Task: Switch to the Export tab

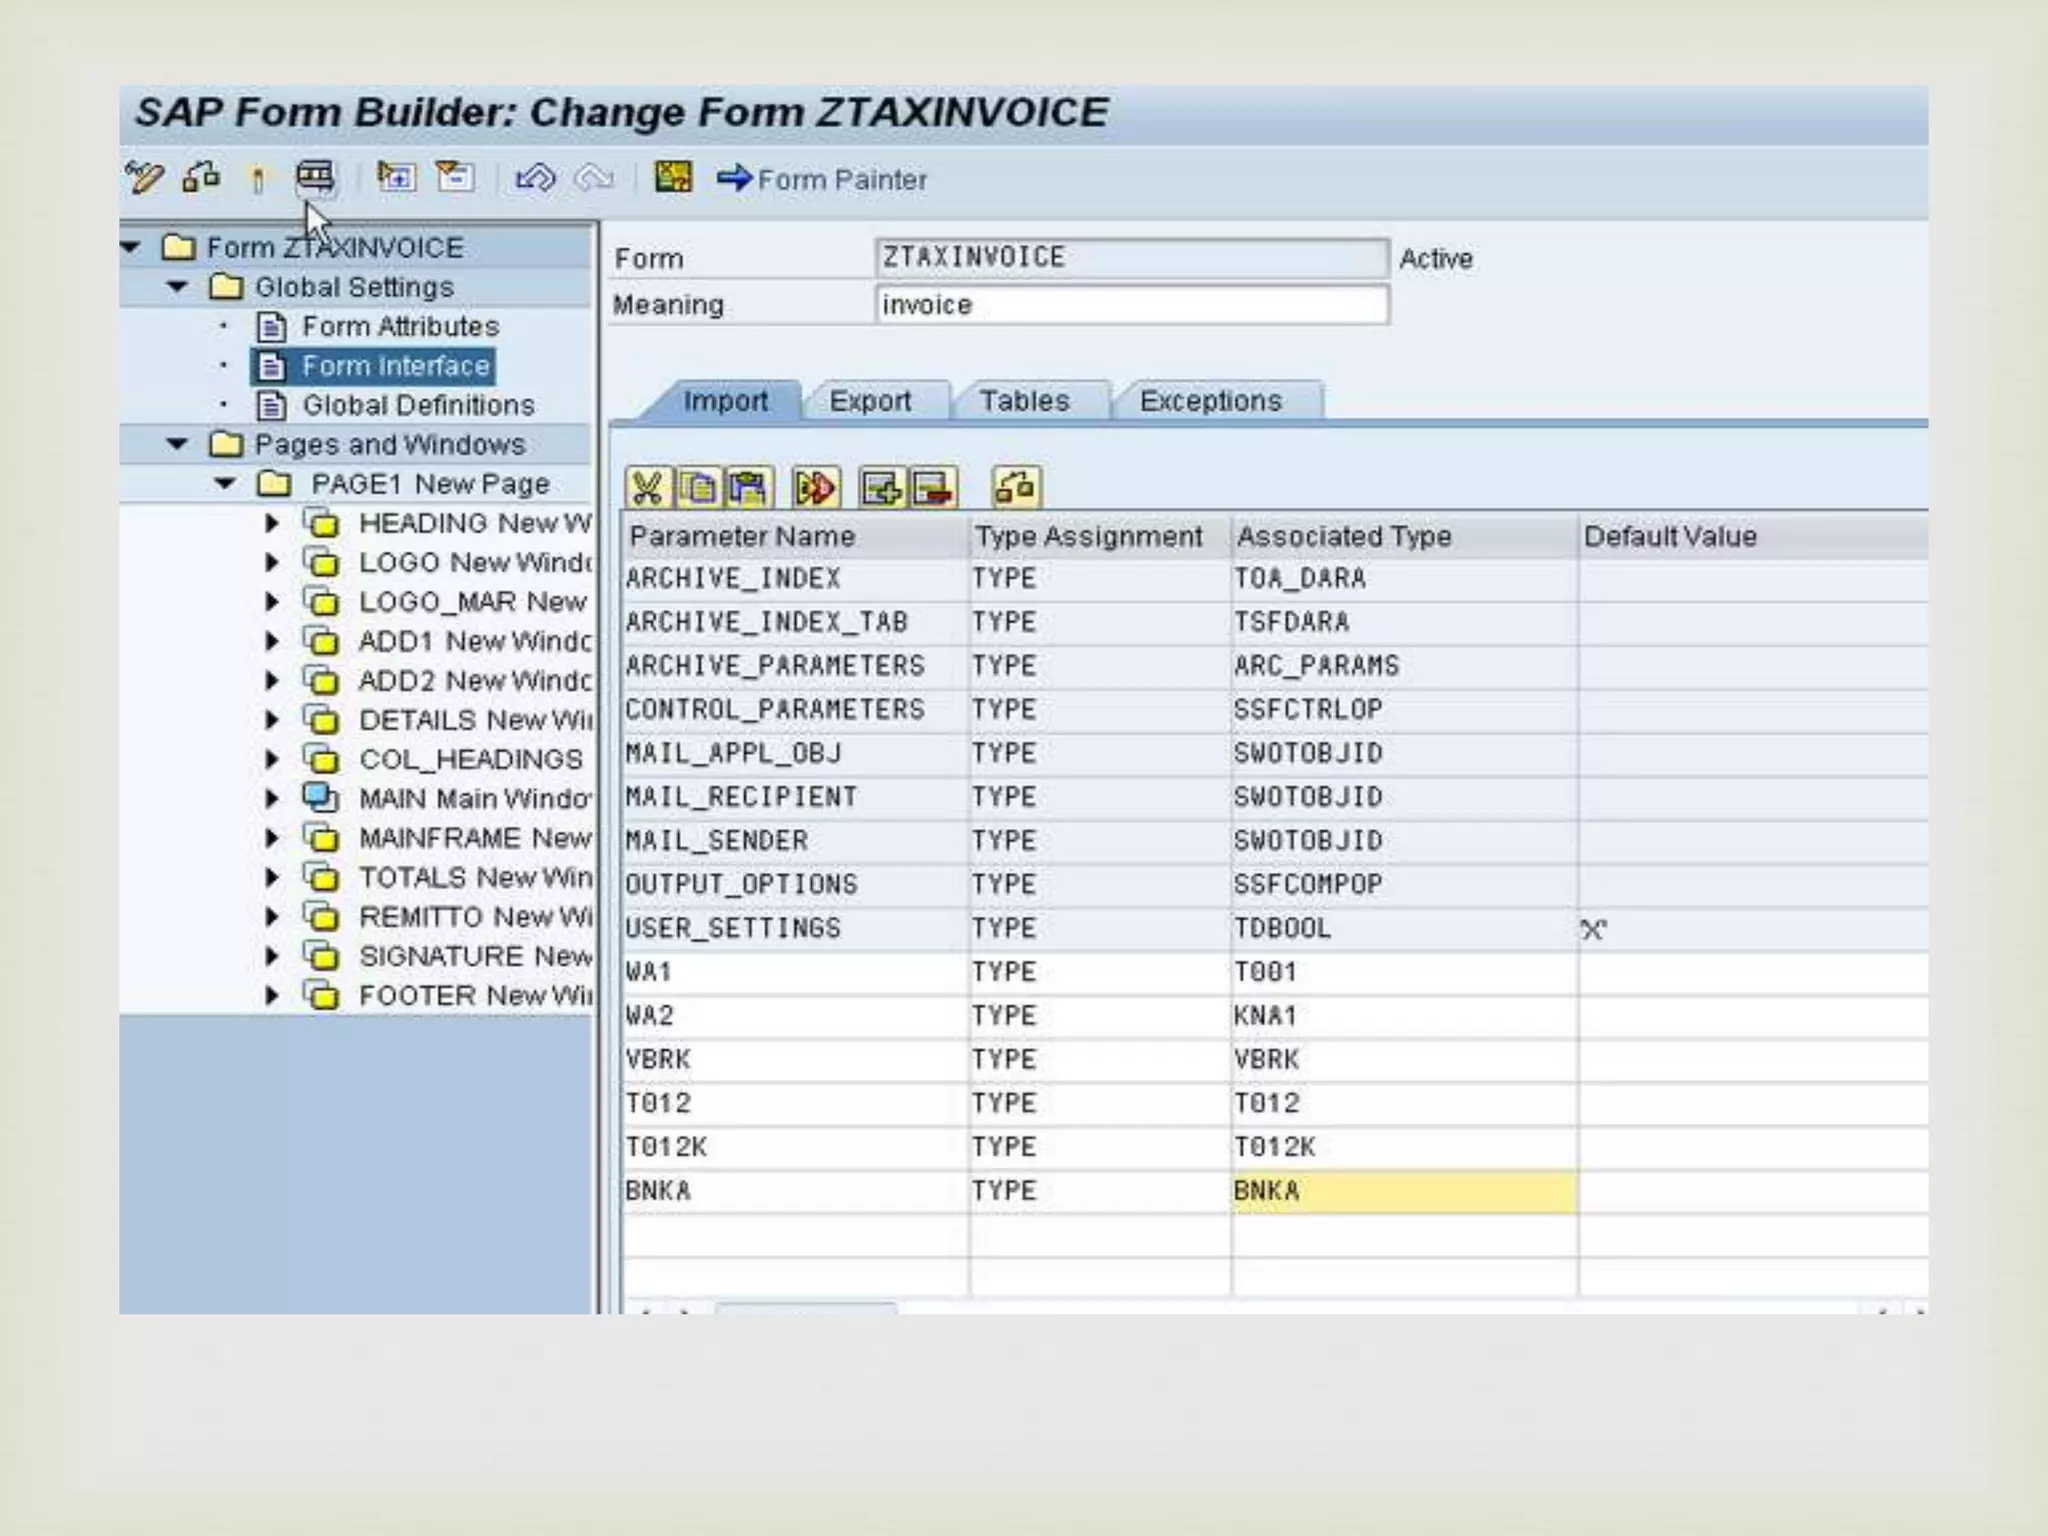Action: pyautogui.click(x=870, y=401)
